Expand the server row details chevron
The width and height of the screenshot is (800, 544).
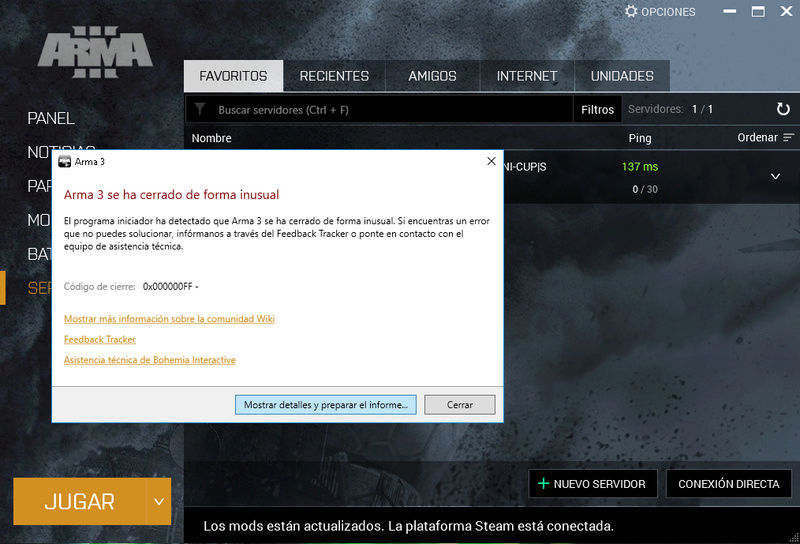pyautogui.click(x=776, y=177)
